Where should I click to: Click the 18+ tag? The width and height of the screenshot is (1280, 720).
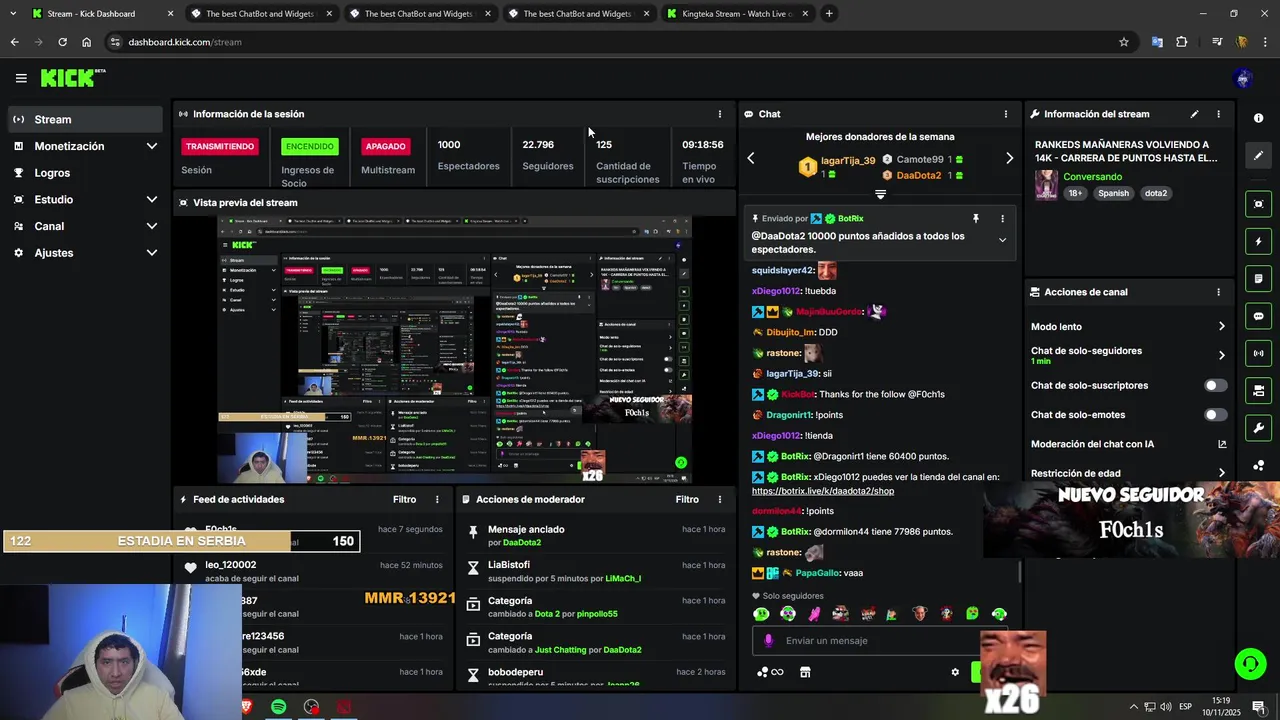(1075, 193)
